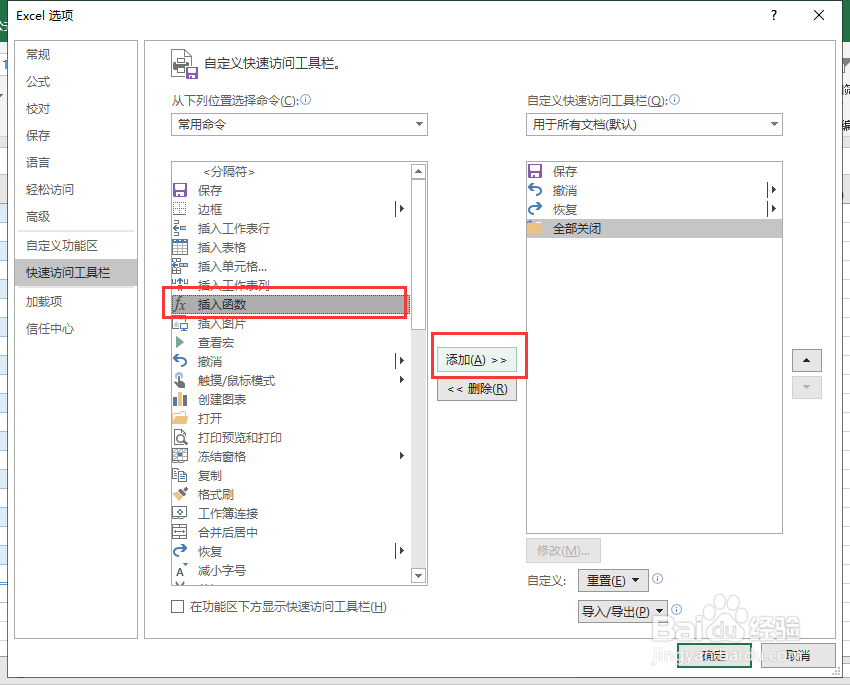Click info icon beside Choose commands label
Screen dimensions: 850x685
point(306,100)
